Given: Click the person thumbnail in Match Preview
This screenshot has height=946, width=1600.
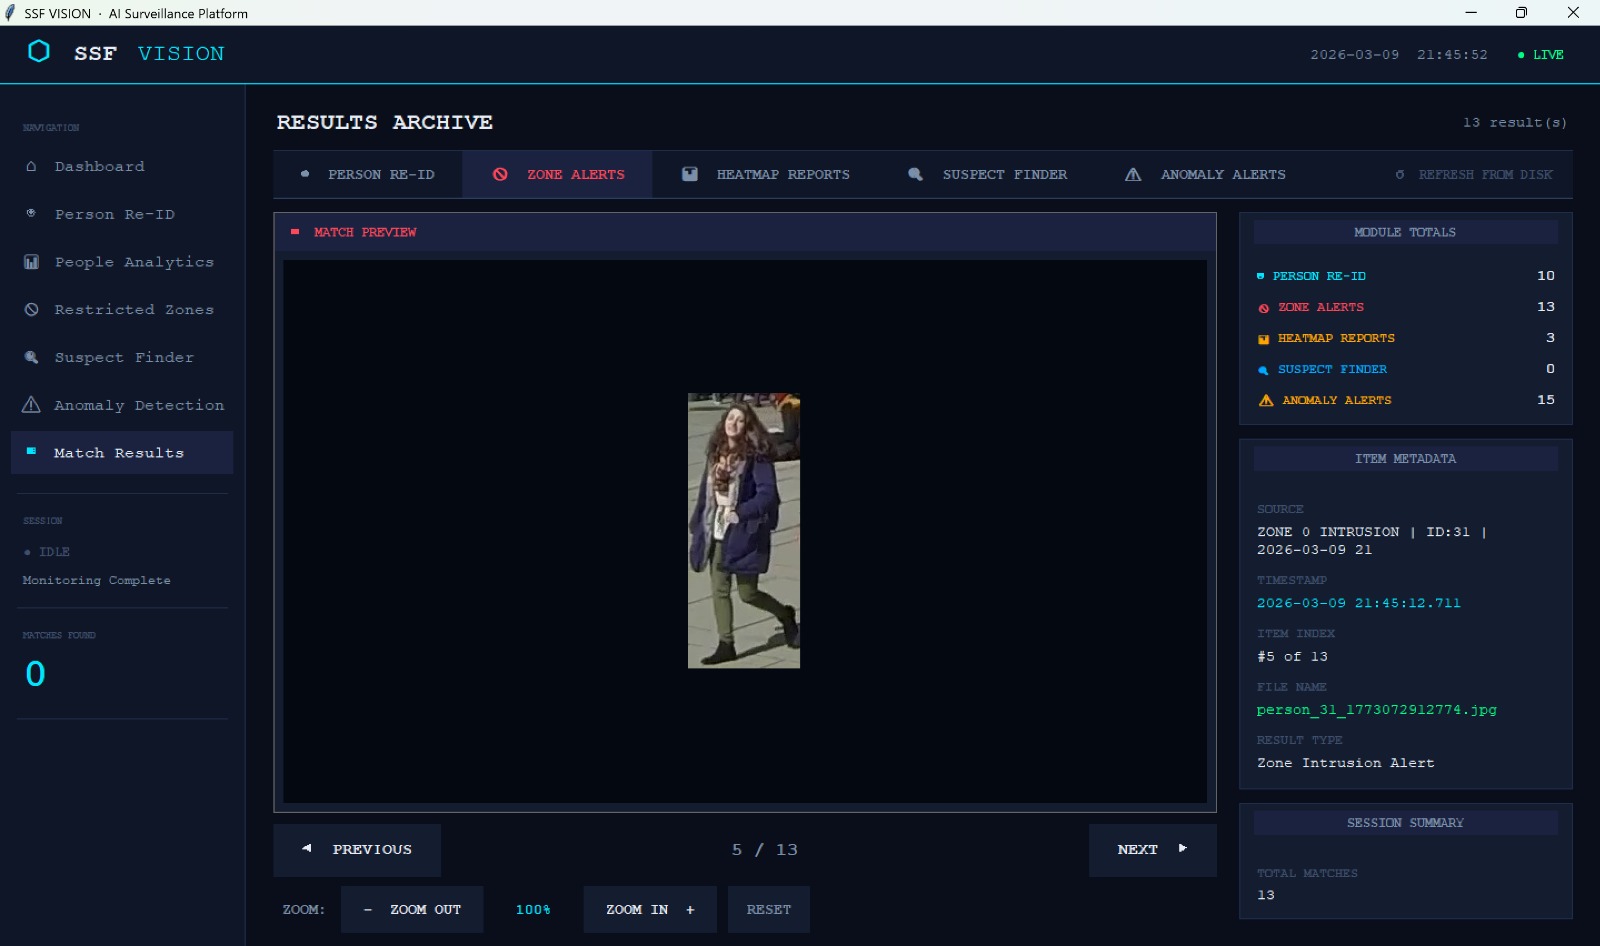Looking at the screenshot, I should (743, 530).
